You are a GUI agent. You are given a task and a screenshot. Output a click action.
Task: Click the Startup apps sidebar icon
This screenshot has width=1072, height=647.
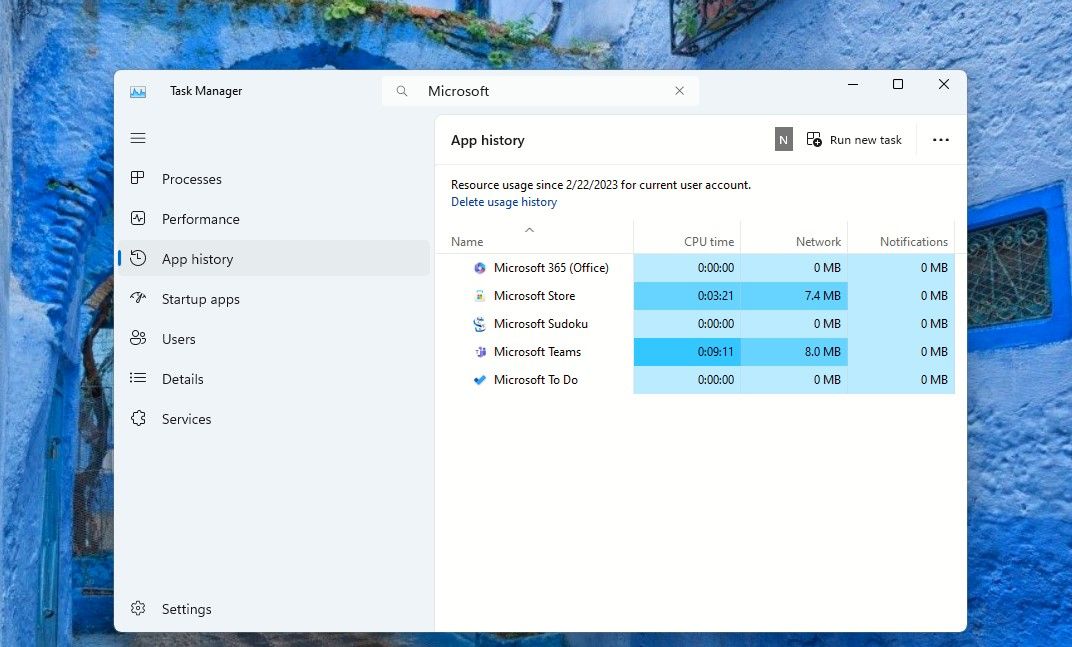pos(138,299)
